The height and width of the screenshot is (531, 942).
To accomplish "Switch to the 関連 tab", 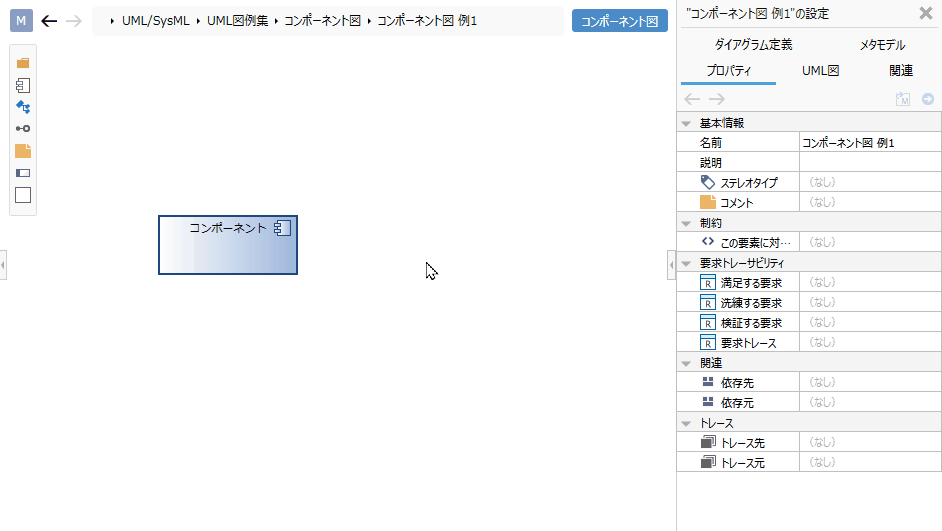I will tap(901, 71).
